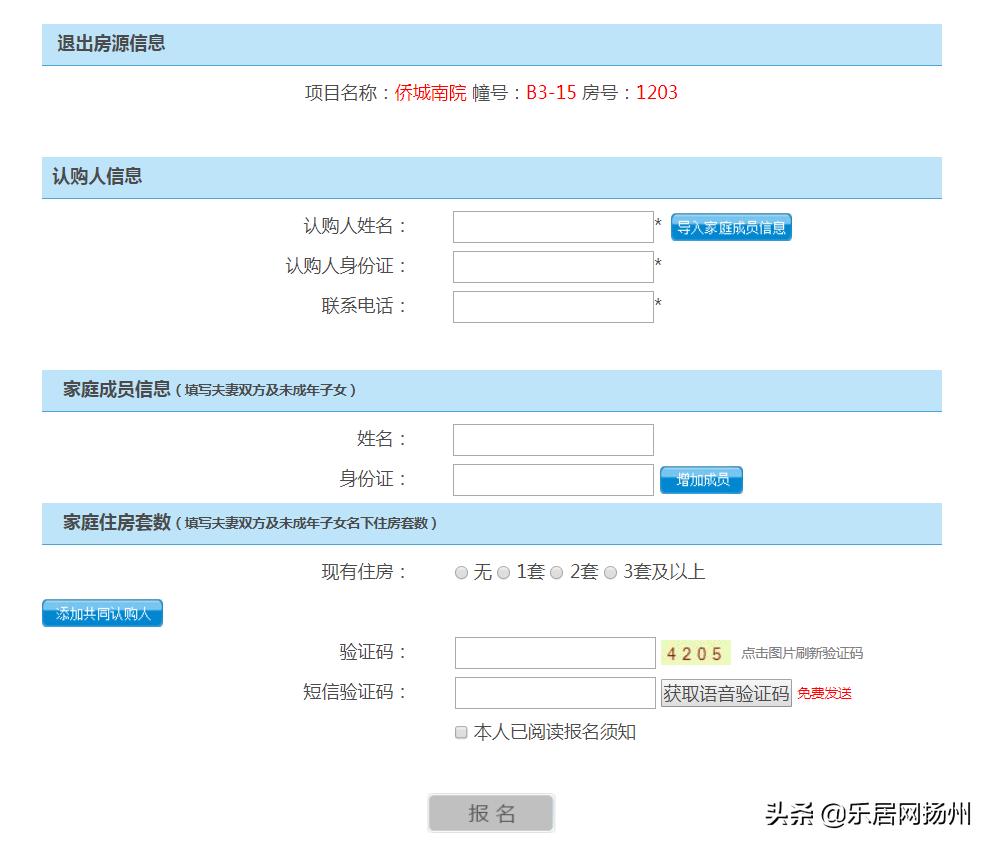Click the 报名 submit button
Viewport: 994px width, 849px height.
click(x=491, y=813)
